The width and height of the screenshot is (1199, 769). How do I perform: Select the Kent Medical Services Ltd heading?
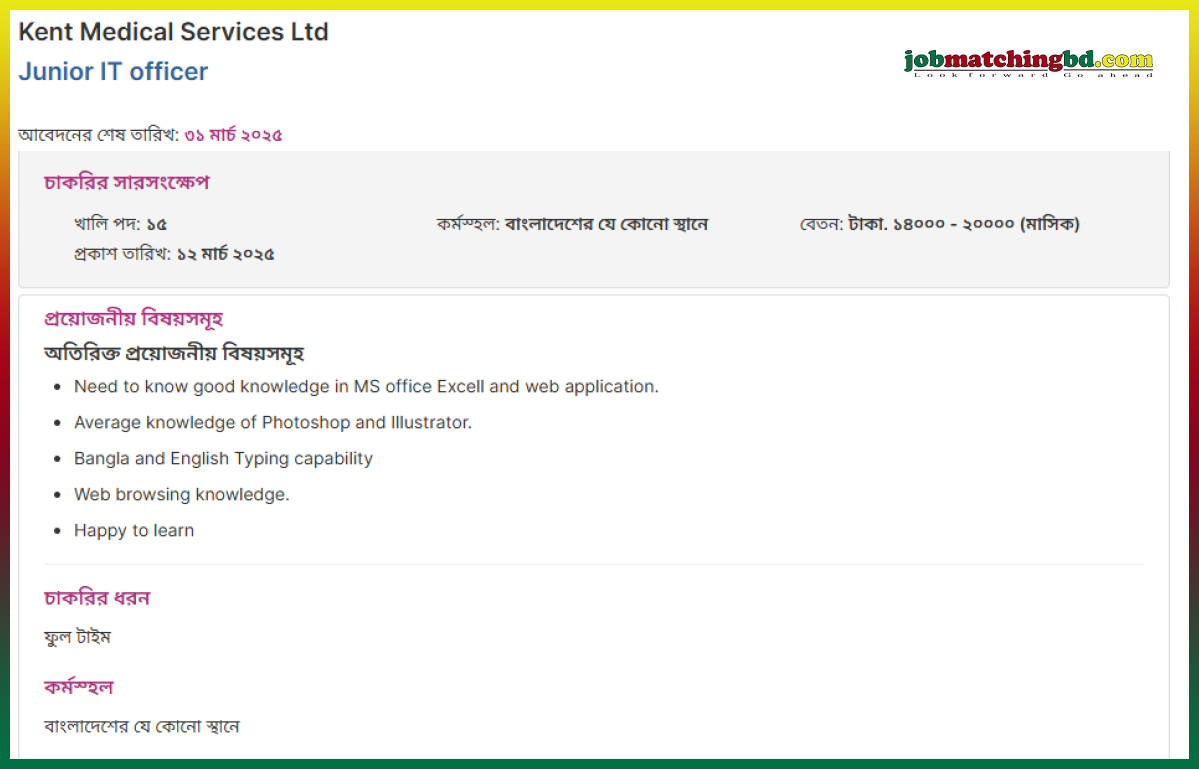point(172,31)
